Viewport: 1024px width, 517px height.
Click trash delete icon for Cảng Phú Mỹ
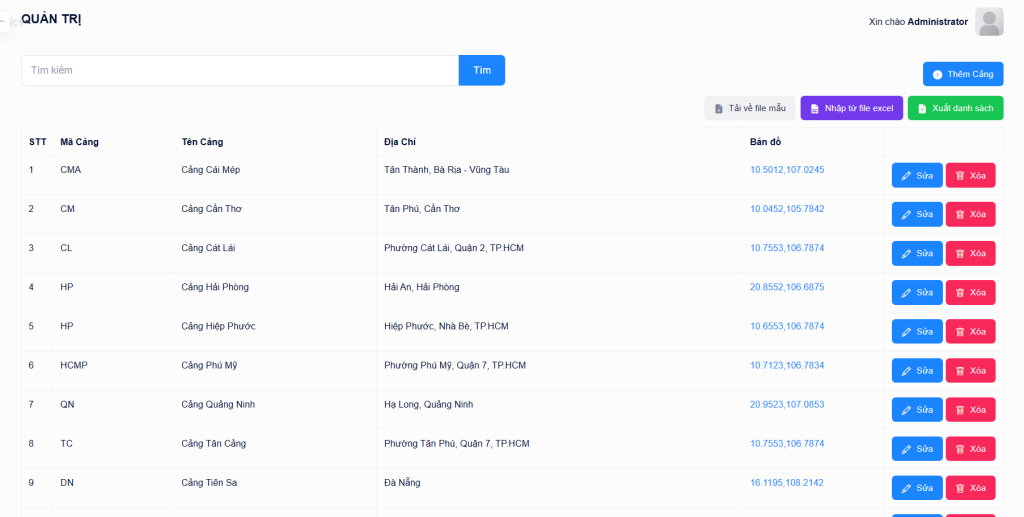coord(960,371)
